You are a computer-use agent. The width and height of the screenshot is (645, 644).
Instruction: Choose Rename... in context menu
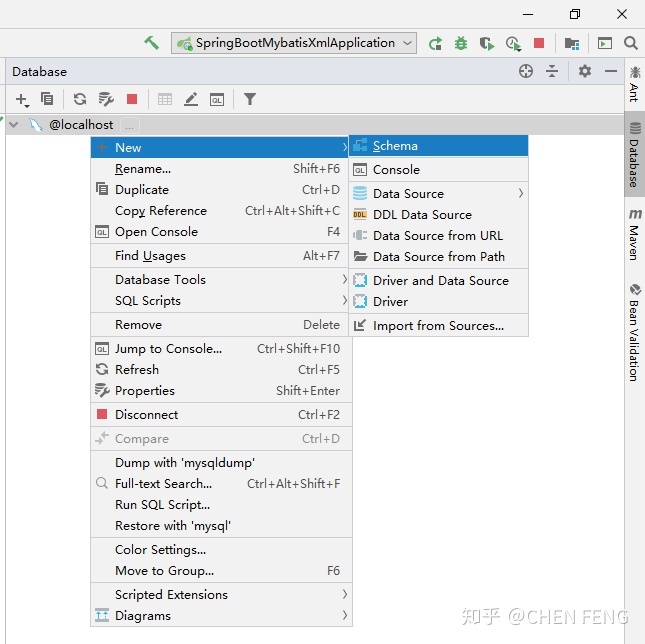(221, 169)
